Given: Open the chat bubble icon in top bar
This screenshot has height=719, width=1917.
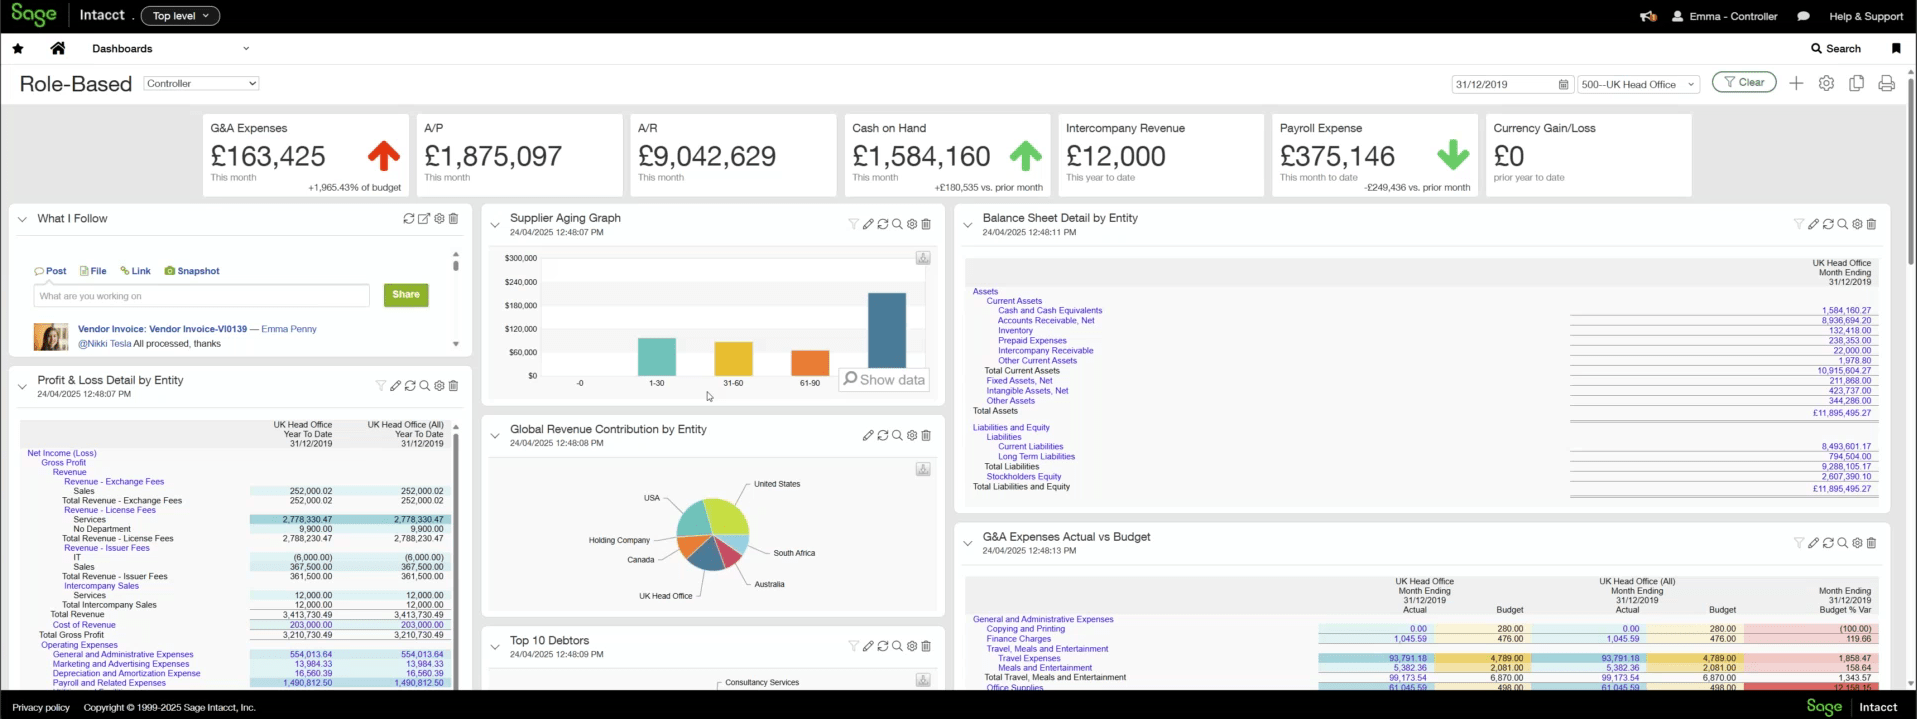Looking at the screenshot, I should [1803, 16].
